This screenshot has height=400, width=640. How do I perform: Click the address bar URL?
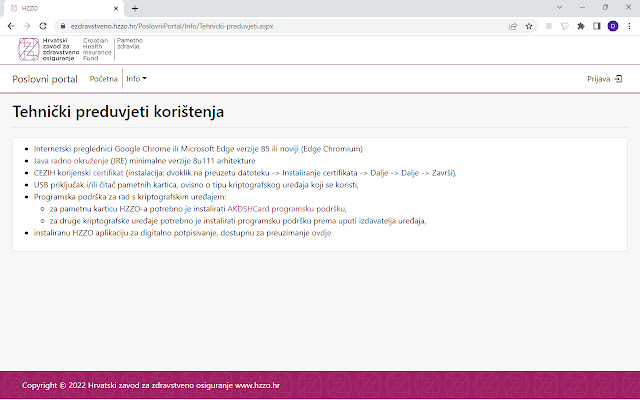pos(172,26)
